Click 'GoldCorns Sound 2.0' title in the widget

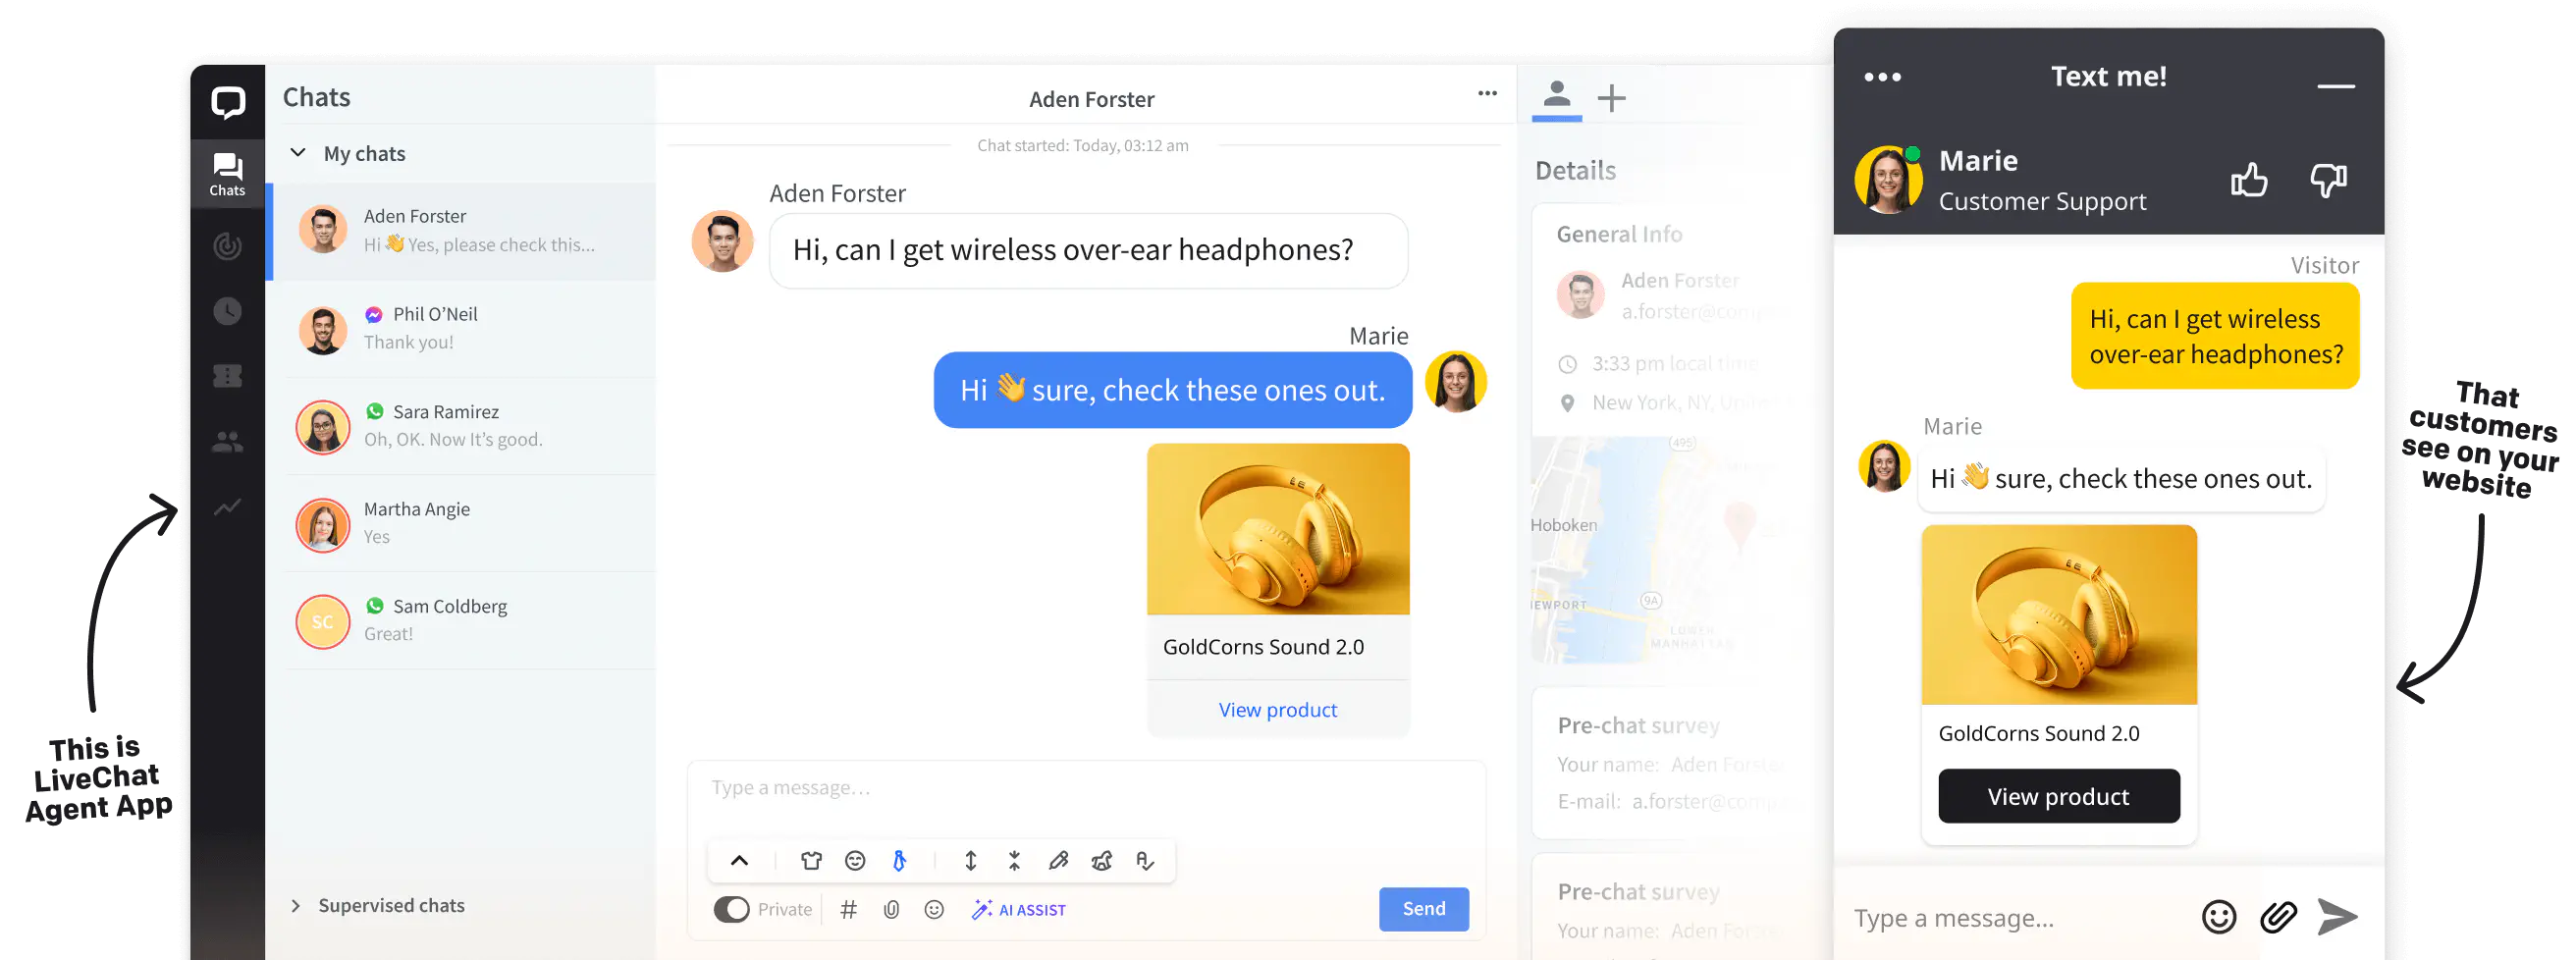tap(2038, 734)
